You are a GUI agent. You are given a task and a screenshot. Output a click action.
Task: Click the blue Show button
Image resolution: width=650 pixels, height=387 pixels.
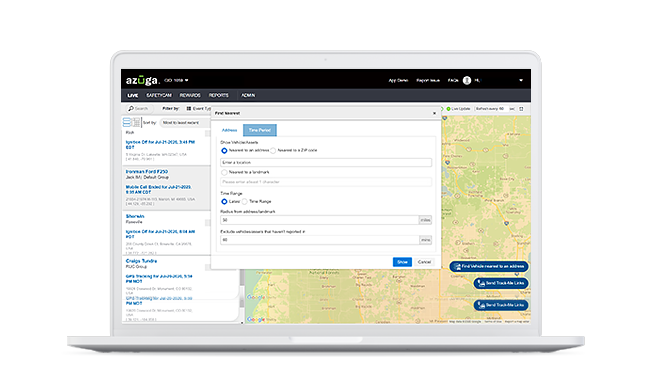[x=402, y=262]
